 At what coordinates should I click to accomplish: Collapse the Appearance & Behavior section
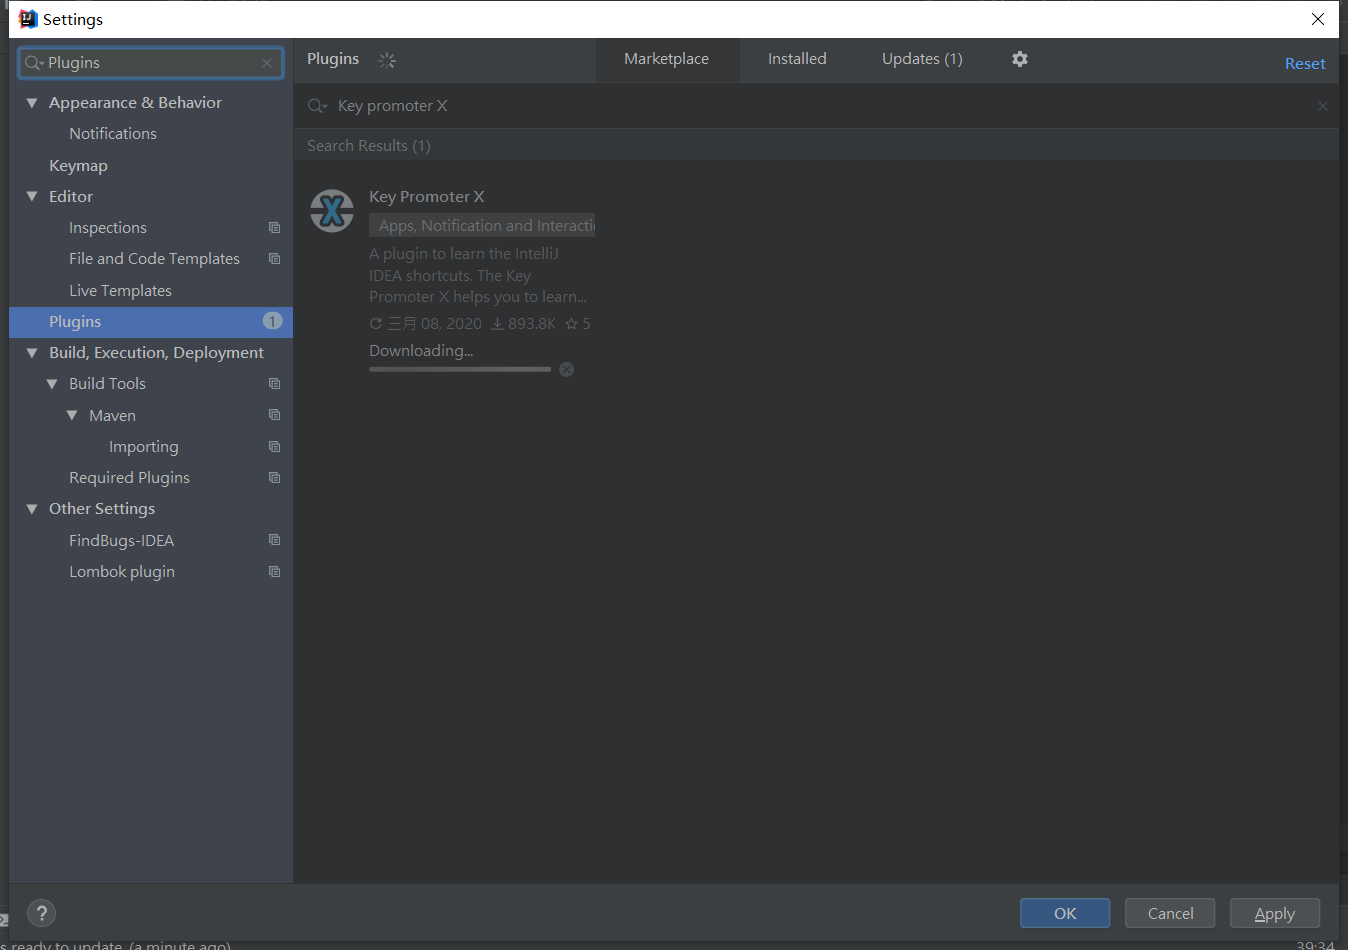32,103
